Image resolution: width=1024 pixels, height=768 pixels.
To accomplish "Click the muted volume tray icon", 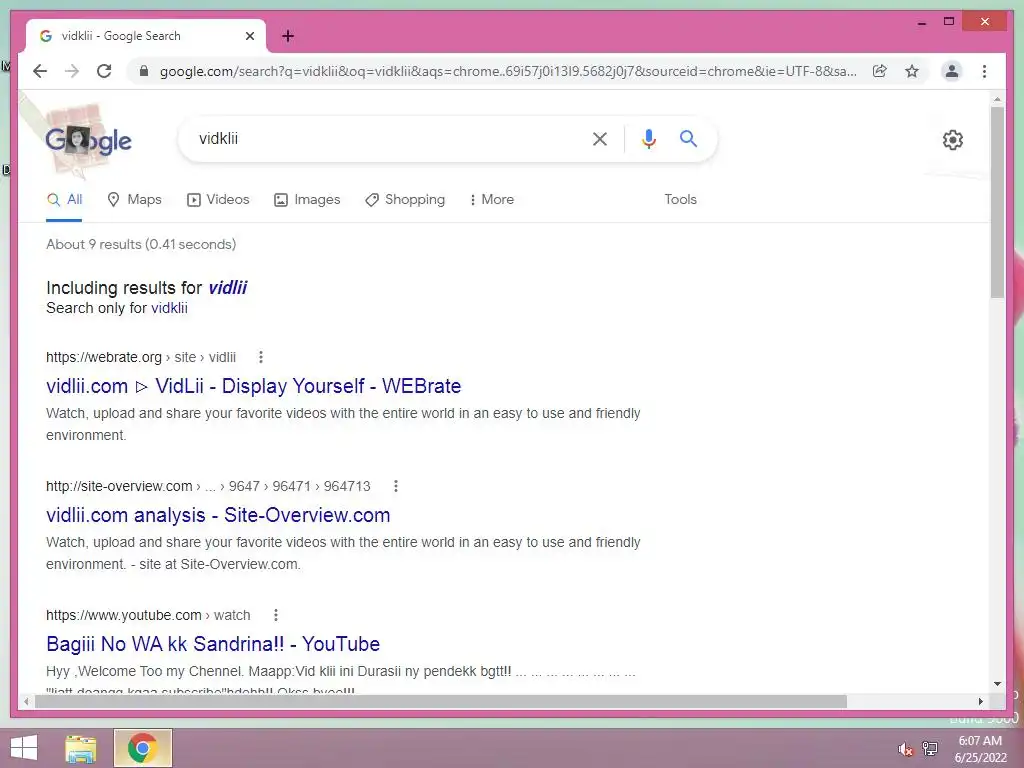I will [x=905, y=749].
